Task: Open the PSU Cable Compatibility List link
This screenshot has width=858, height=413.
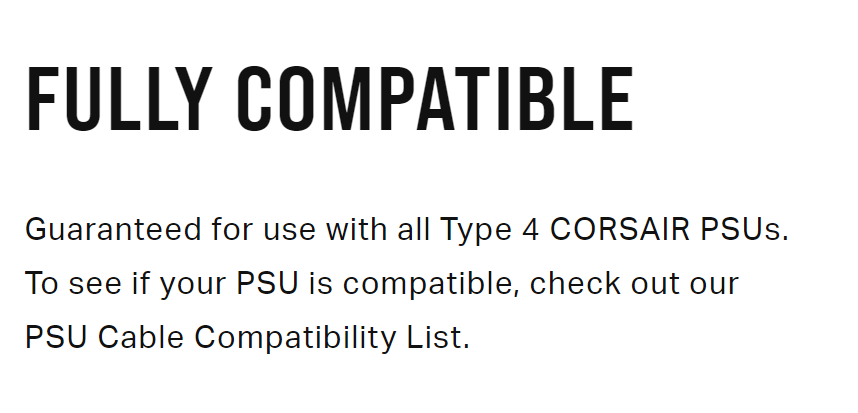Action: (x=247, y=337)
